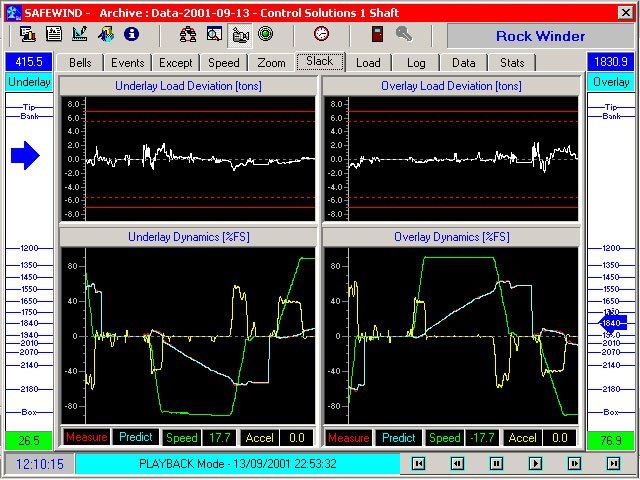
Task: Click the 12:10:15 clock display
Action: (40, 464)
